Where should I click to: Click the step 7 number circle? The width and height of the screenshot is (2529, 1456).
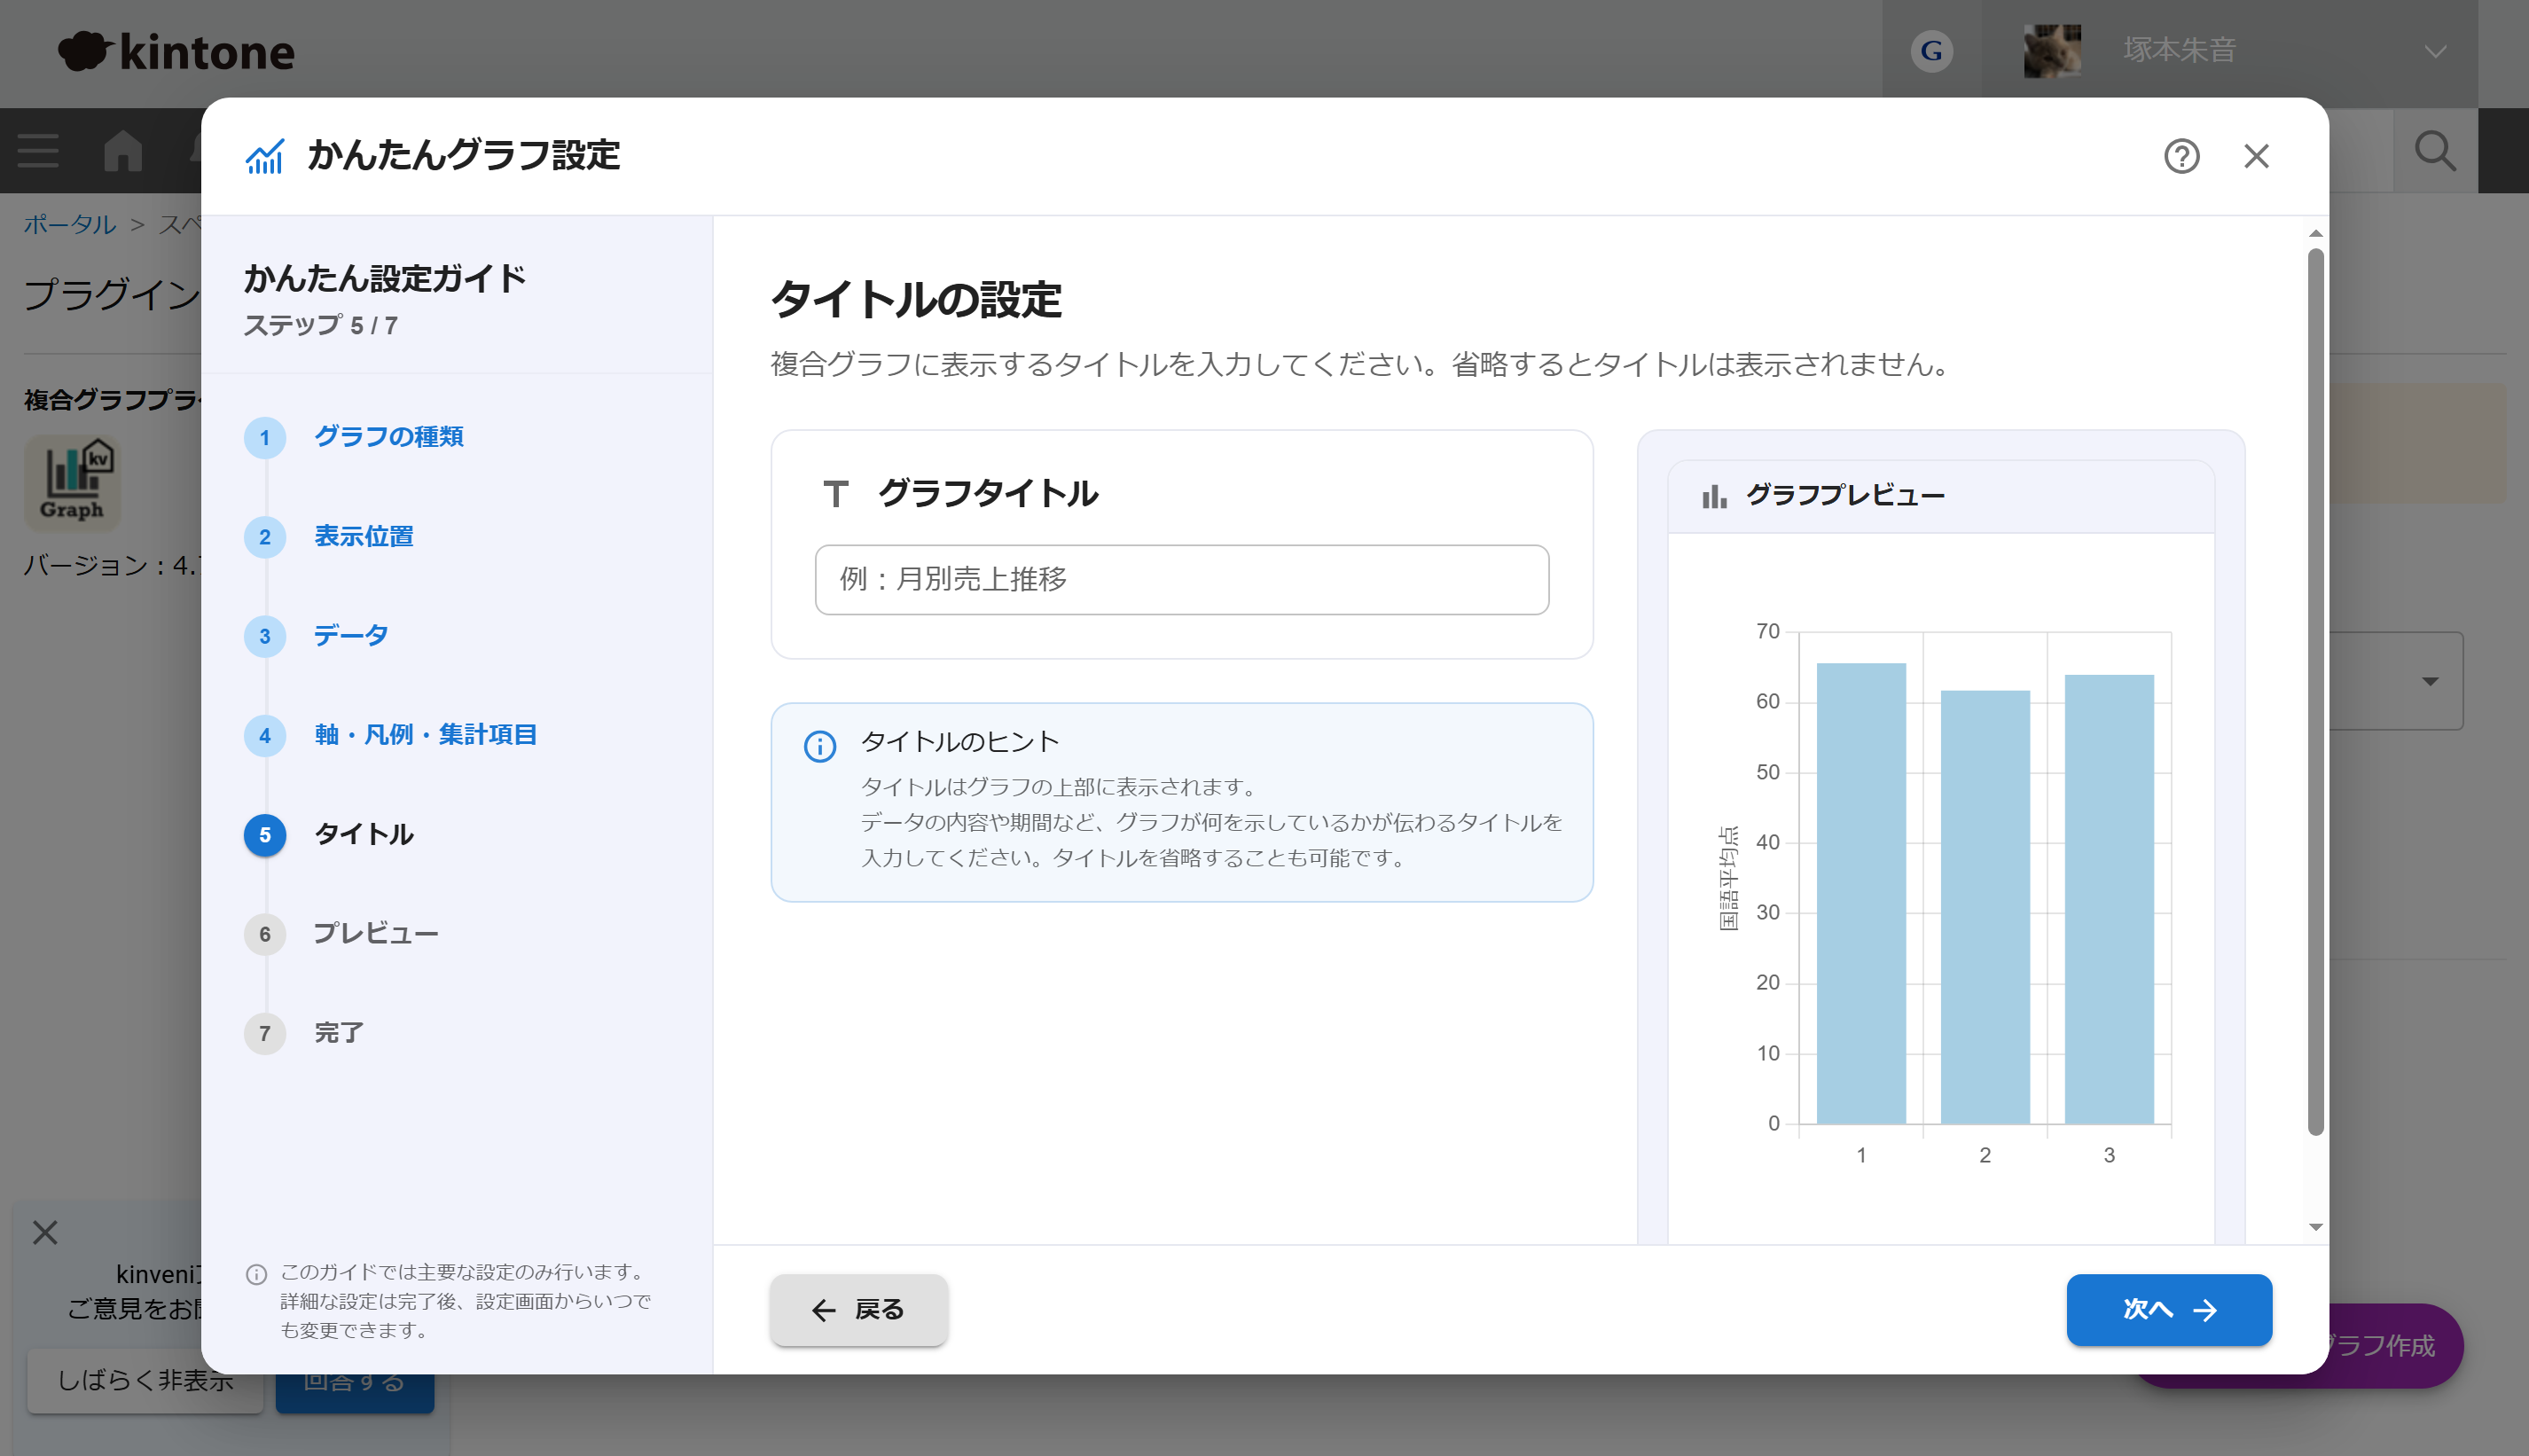pos(265,1034)
